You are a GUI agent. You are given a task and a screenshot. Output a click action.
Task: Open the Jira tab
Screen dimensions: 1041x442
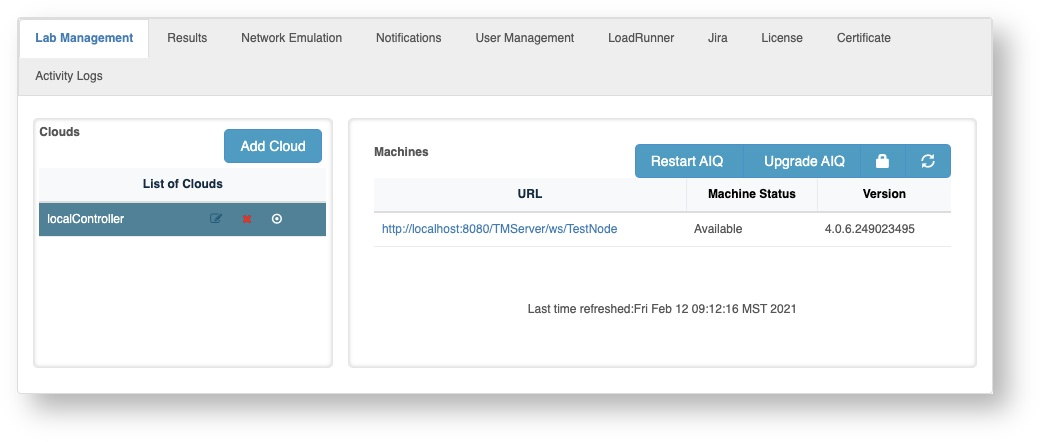717,38
